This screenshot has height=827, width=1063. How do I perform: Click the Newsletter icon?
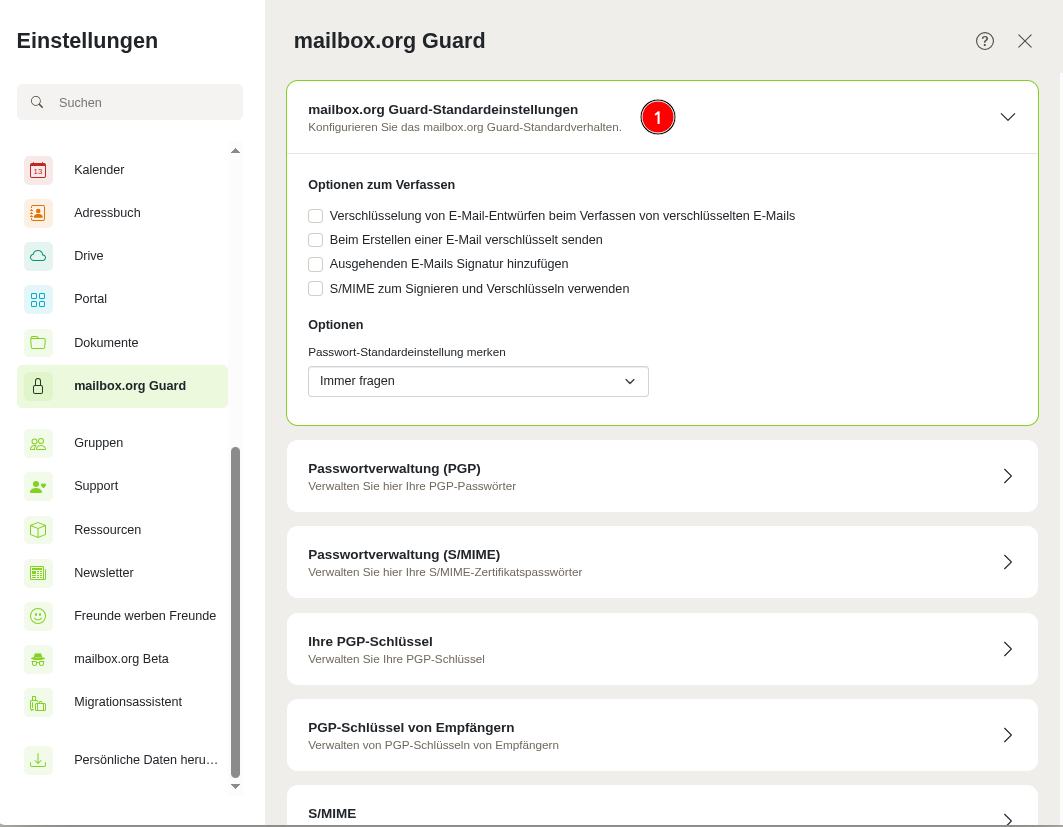pos(38,573)
